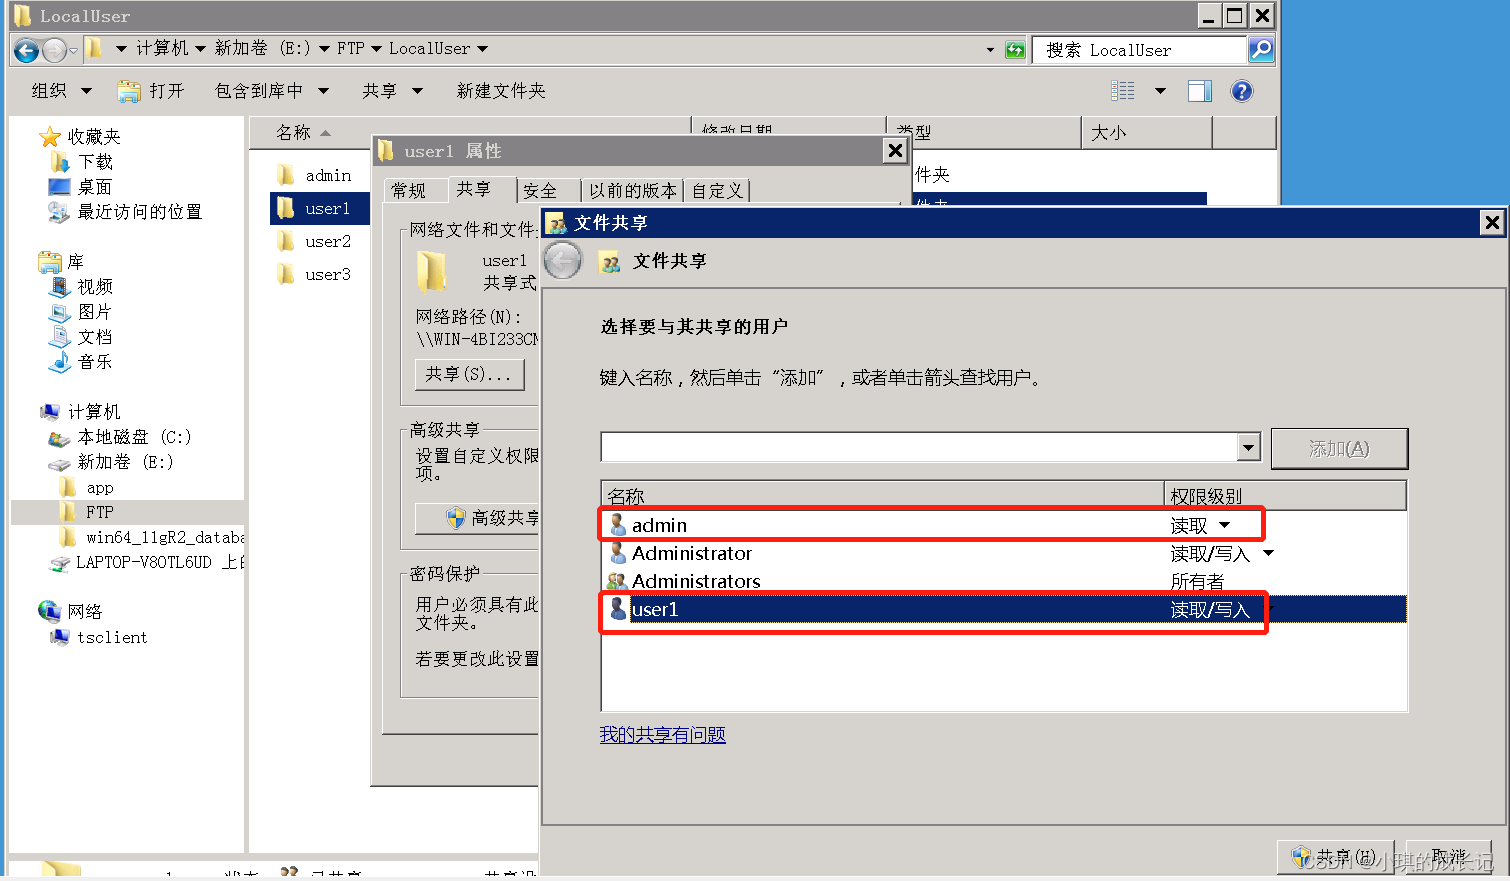The image size is (1510, 881).
Task: Click the search magnifier icon
Action: pyautogui.click(x=1261, y=49)
